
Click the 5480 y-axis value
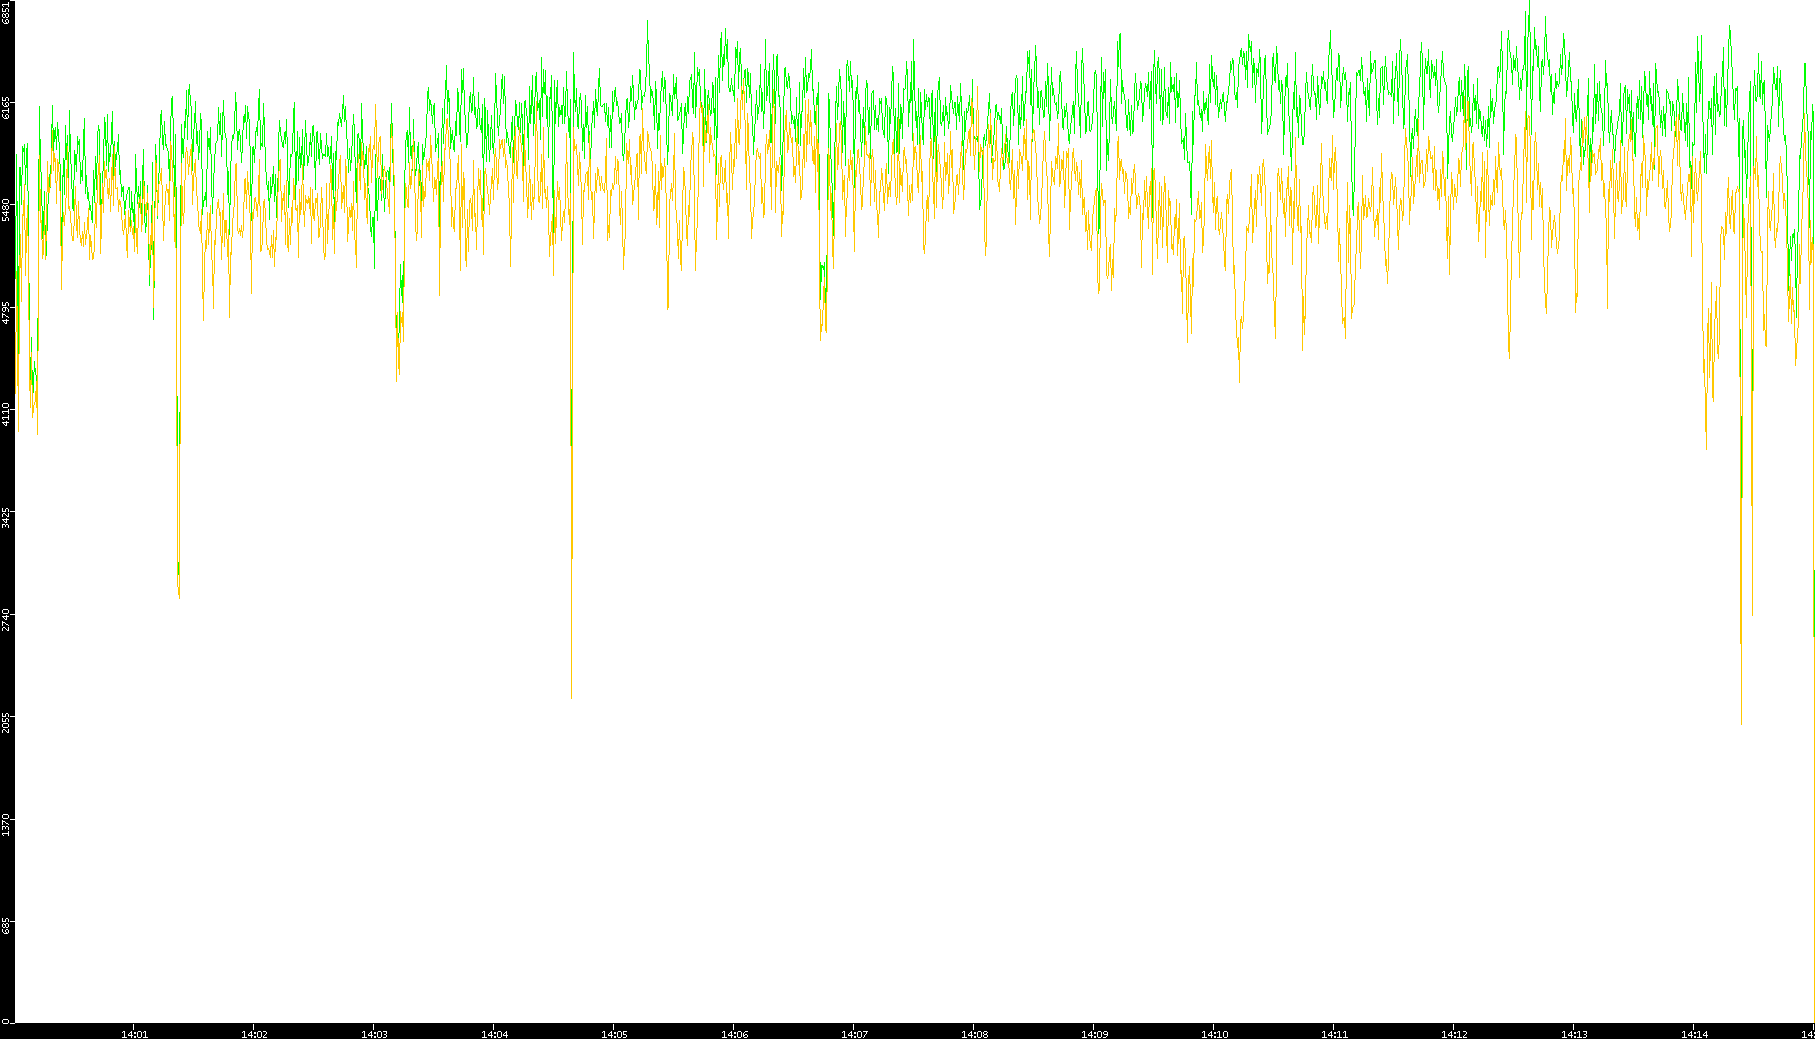(x=6, y=210)
